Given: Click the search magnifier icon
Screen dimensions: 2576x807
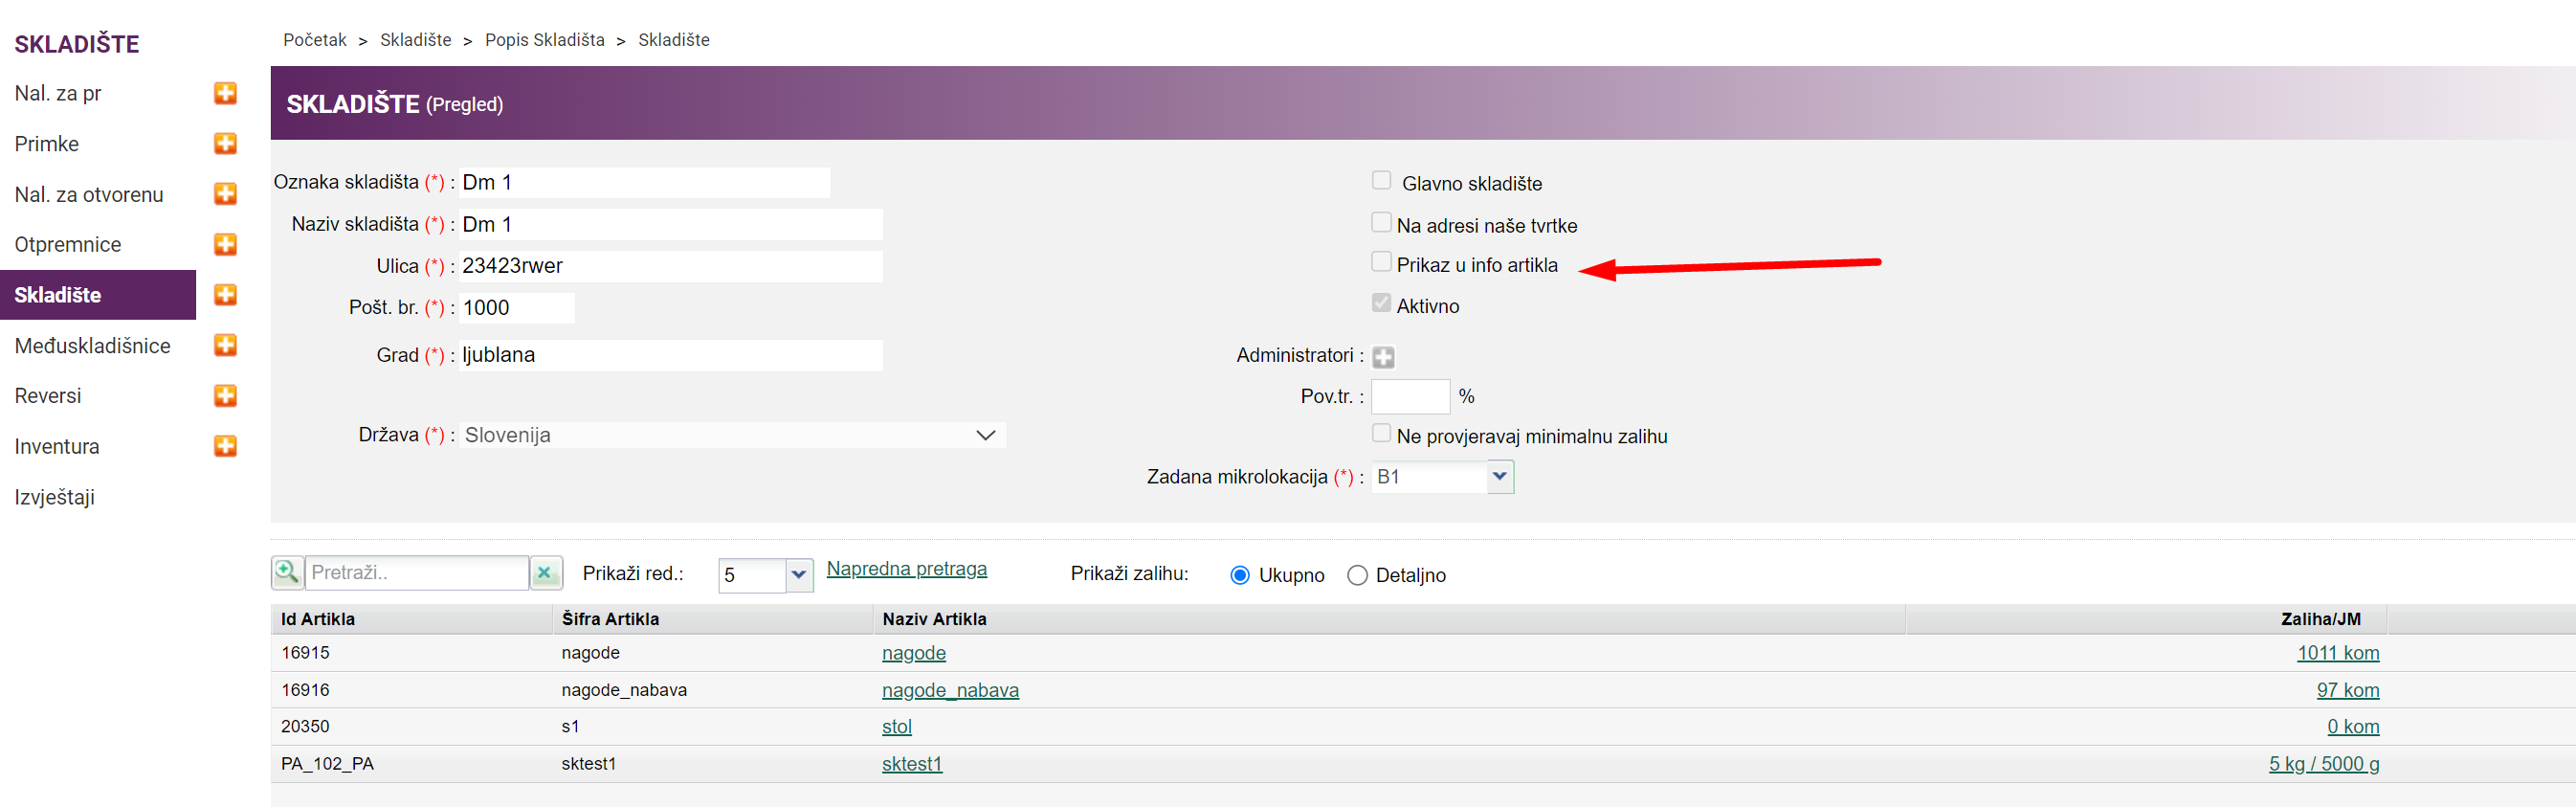Looking at the screenshot, I should coord(287,572).
